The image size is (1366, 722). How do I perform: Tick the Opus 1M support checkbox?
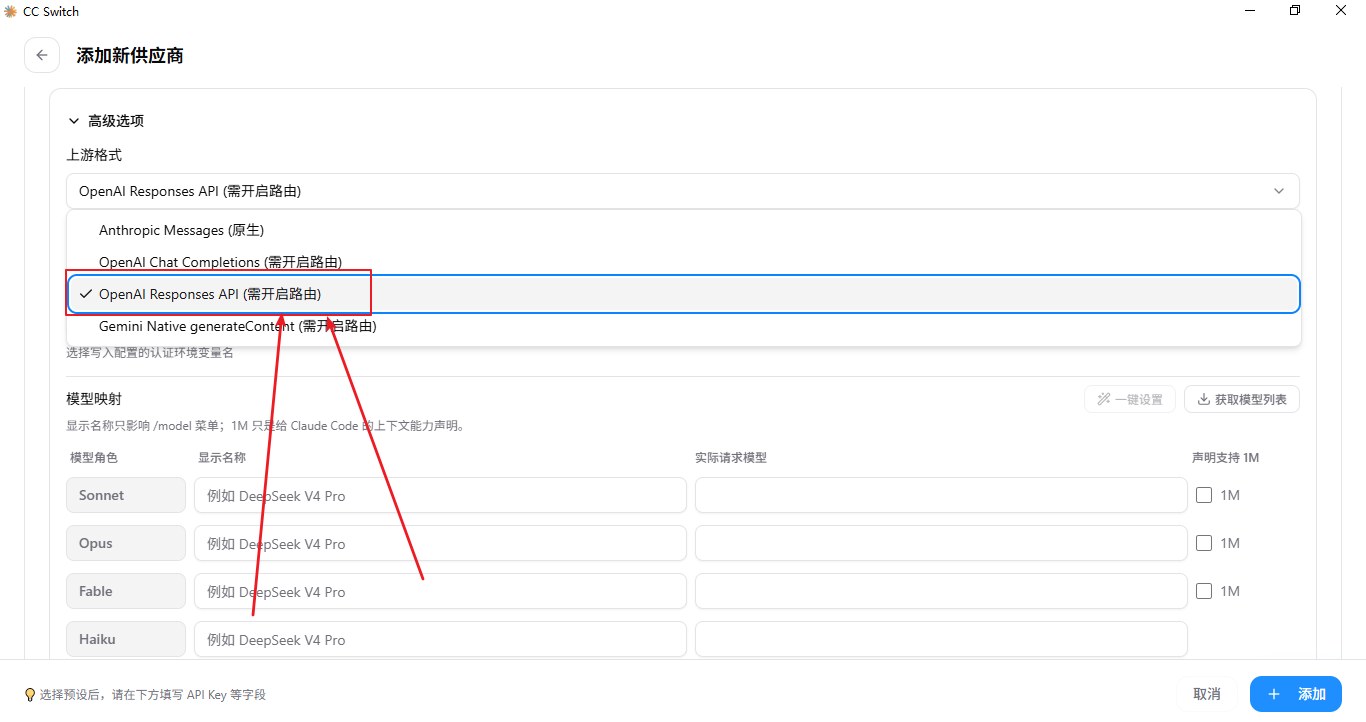coord(1204,543)
